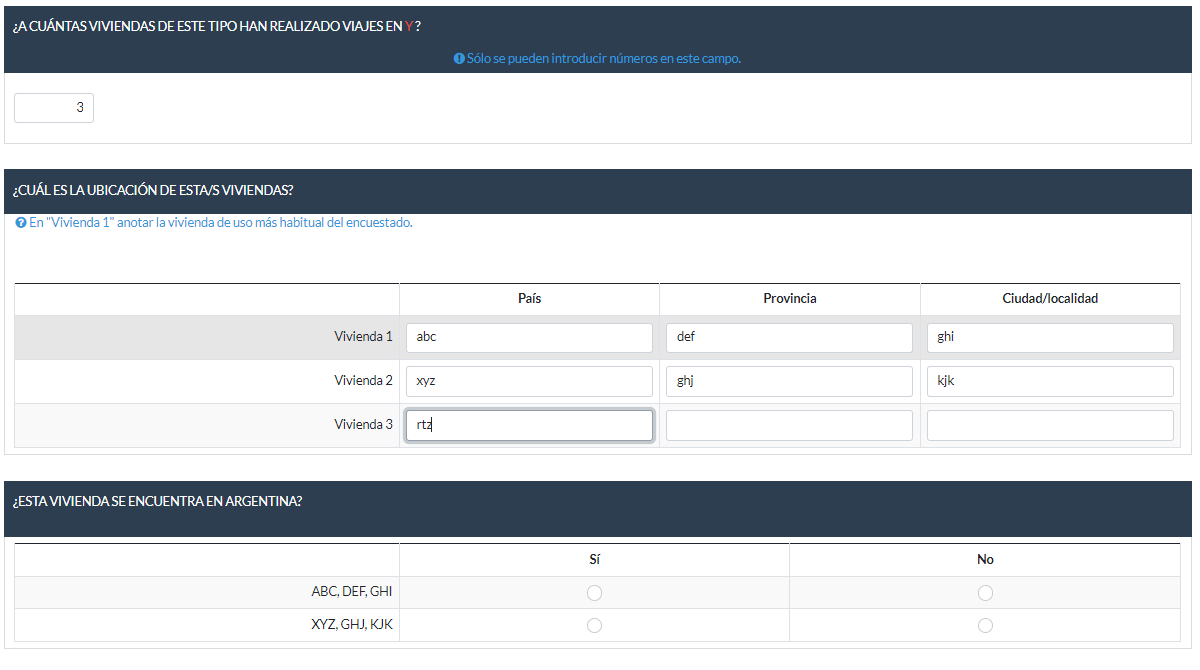Click the Provincia column header
Viewport: 1200px width, 670px height.
790,299
